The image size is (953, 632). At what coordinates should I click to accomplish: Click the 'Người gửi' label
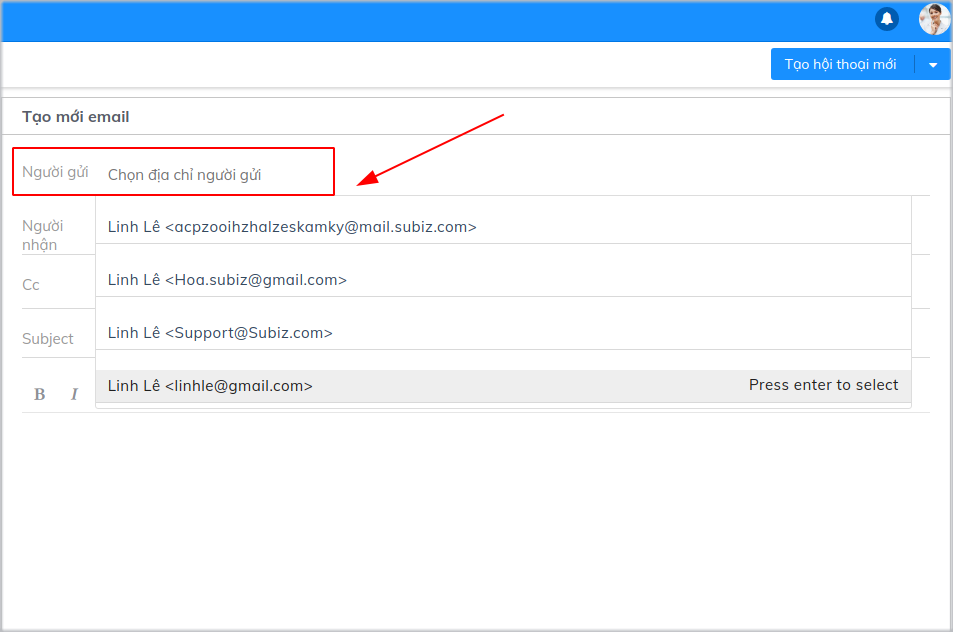[55, 172]
